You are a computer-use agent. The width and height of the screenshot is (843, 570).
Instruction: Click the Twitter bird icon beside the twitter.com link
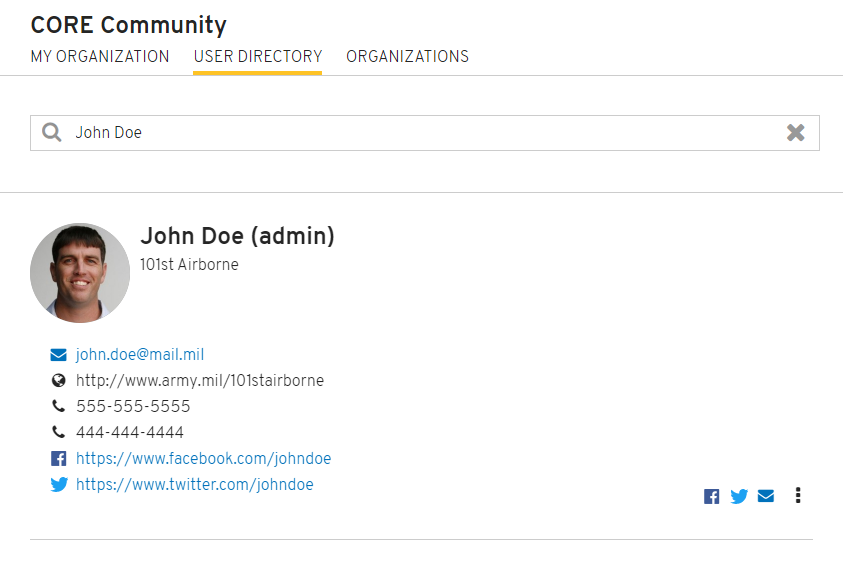(59, 484)
